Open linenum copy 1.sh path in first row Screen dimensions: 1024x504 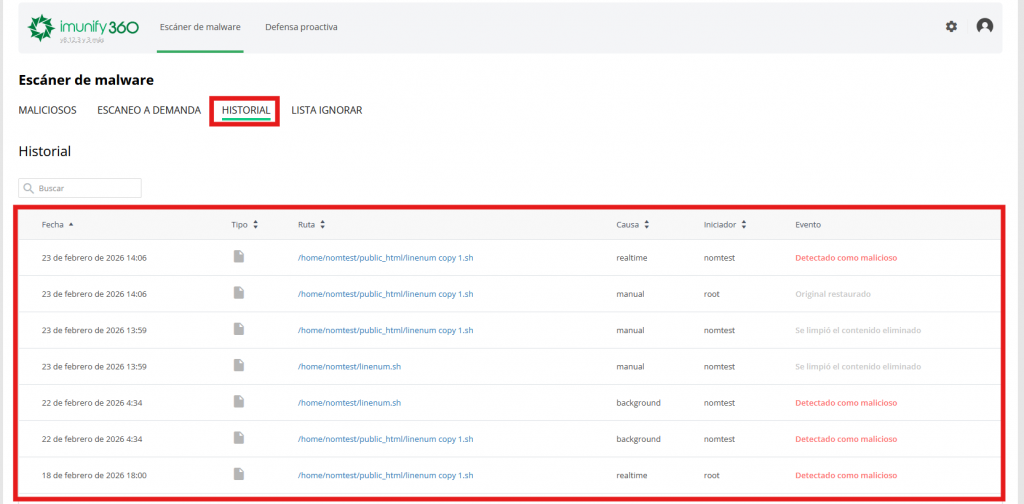pos(385,258)
